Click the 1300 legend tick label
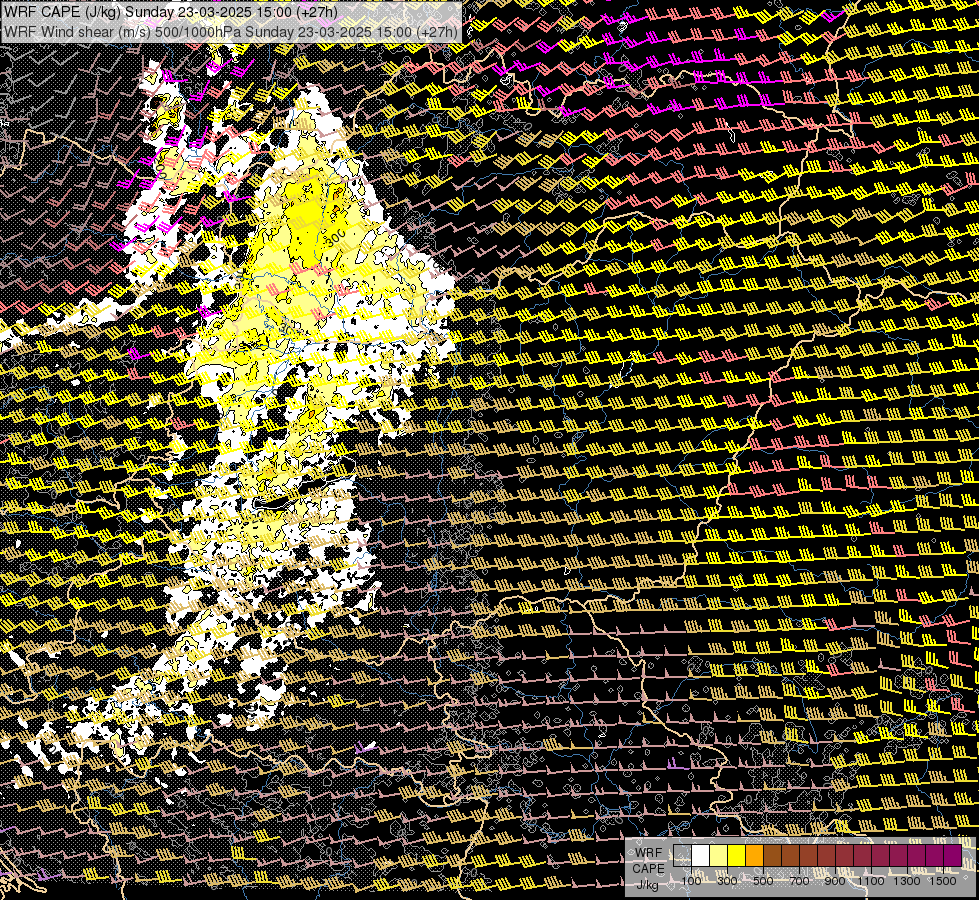The image size is (979, 900). 907,881
